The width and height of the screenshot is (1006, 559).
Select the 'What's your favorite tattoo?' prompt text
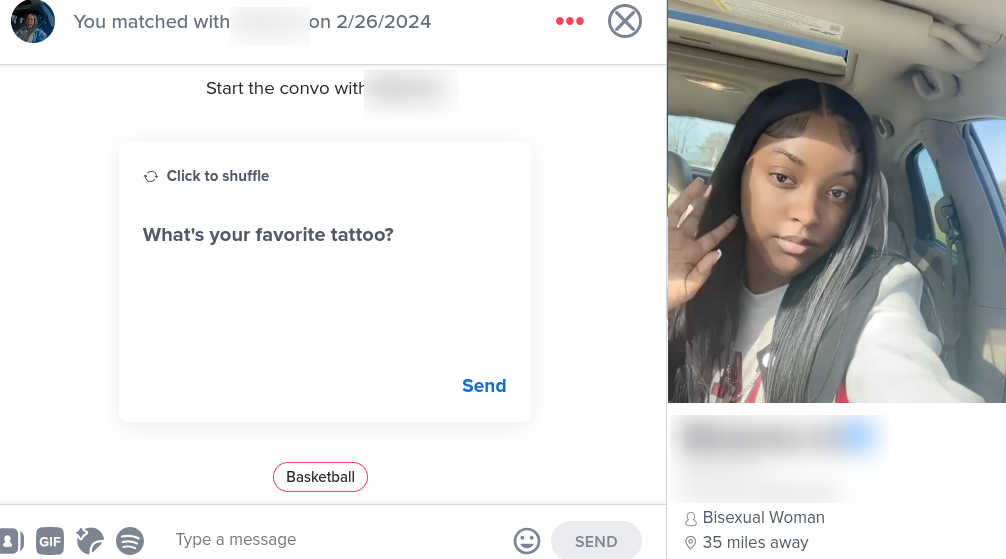point(268,235)
